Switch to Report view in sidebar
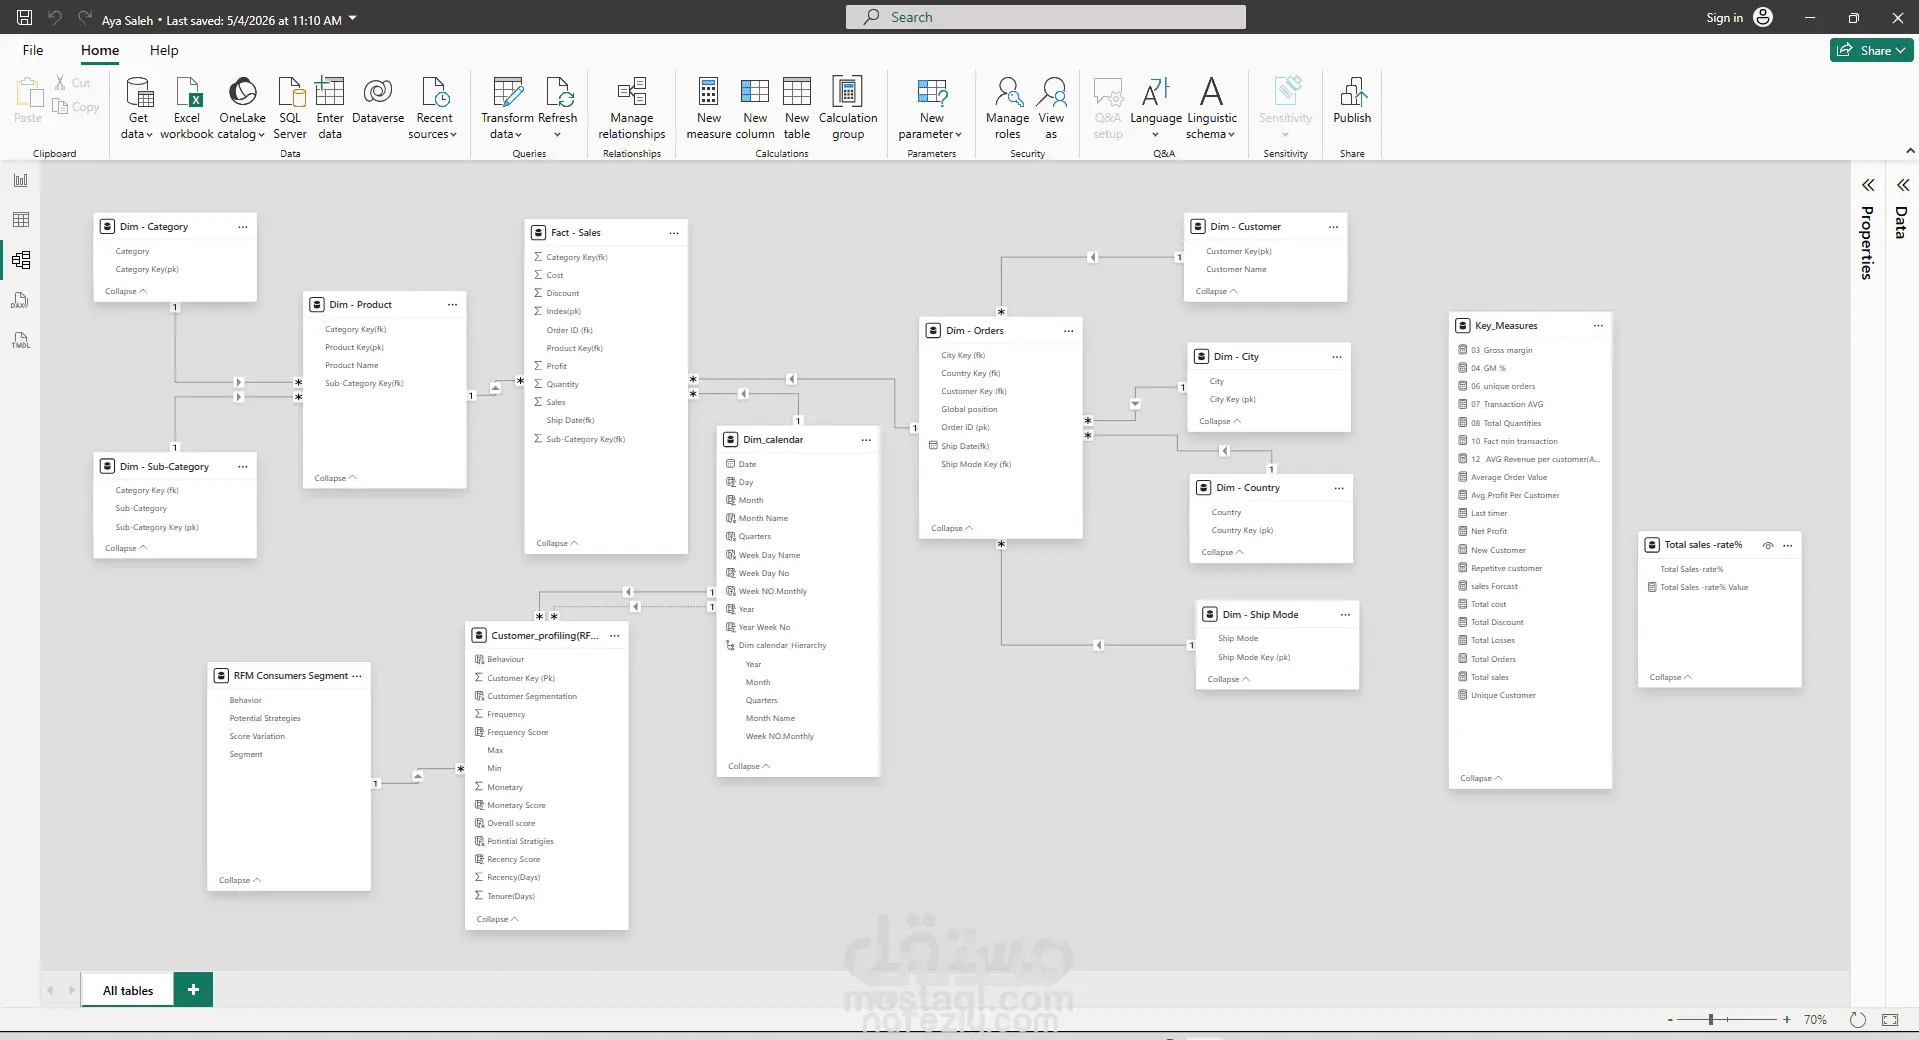This screenshot has width=1919, height=1040. click(21, 180)
